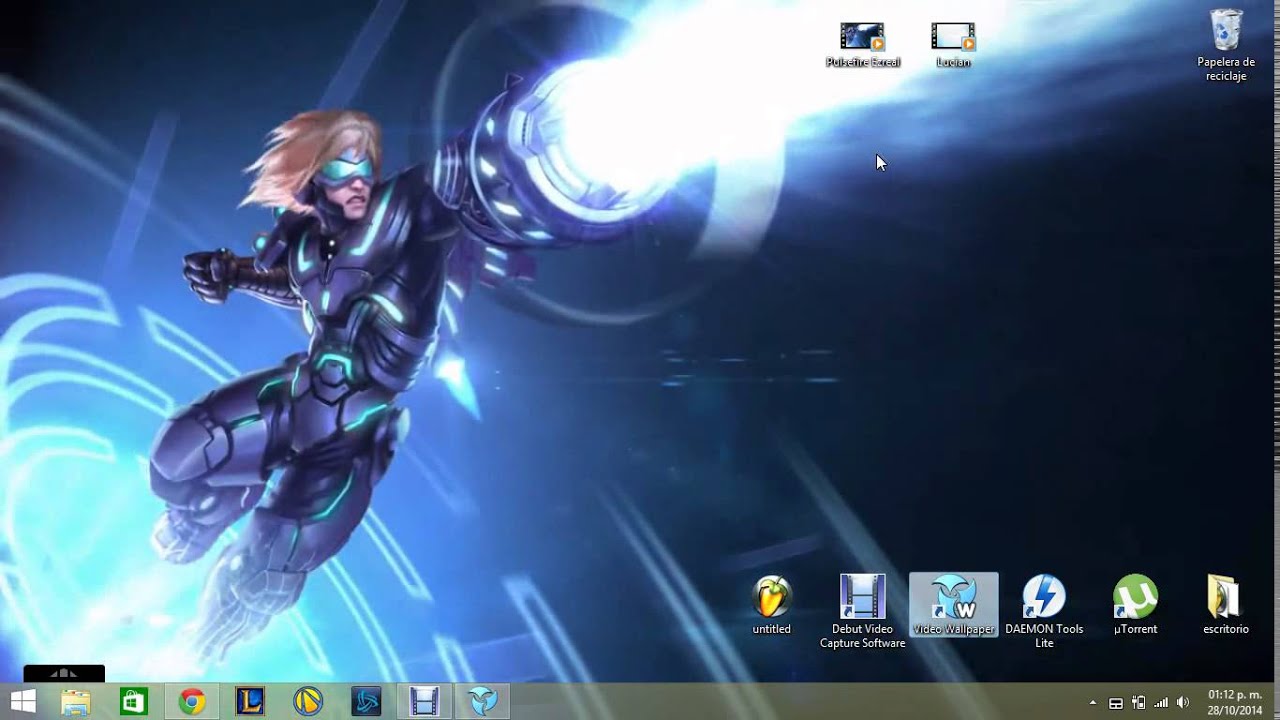The width and height of the screenshot is (1280, 720).
Task: Open the touch keyboard tray icon
Action: pyautogui.click(x=1115, y=703)
